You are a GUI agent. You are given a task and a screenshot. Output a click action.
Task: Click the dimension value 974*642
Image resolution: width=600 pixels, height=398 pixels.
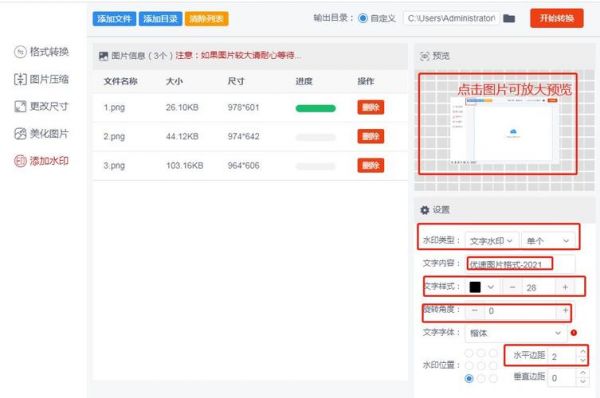[243, 136]
